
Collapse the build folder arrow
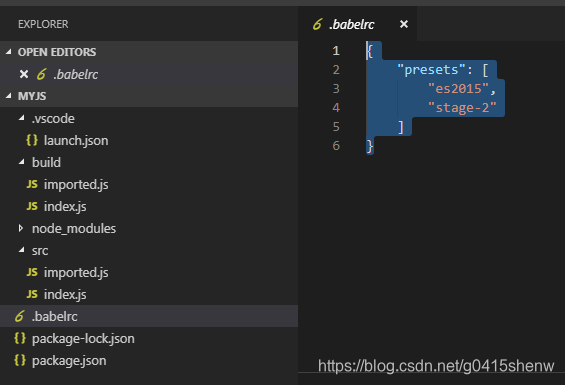[x=22, y=162]
